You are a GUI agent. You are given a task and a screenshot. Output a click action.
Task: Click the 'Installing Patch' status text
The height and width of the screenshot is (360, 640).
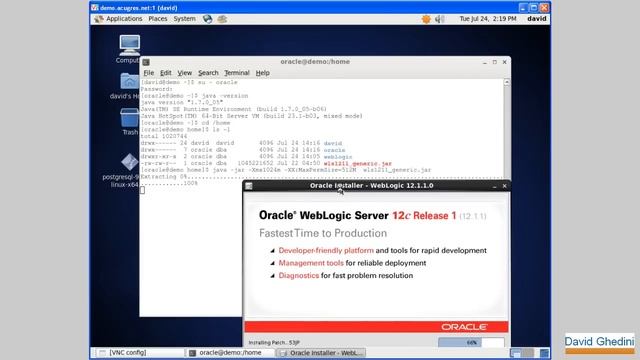tap(274, 343)
